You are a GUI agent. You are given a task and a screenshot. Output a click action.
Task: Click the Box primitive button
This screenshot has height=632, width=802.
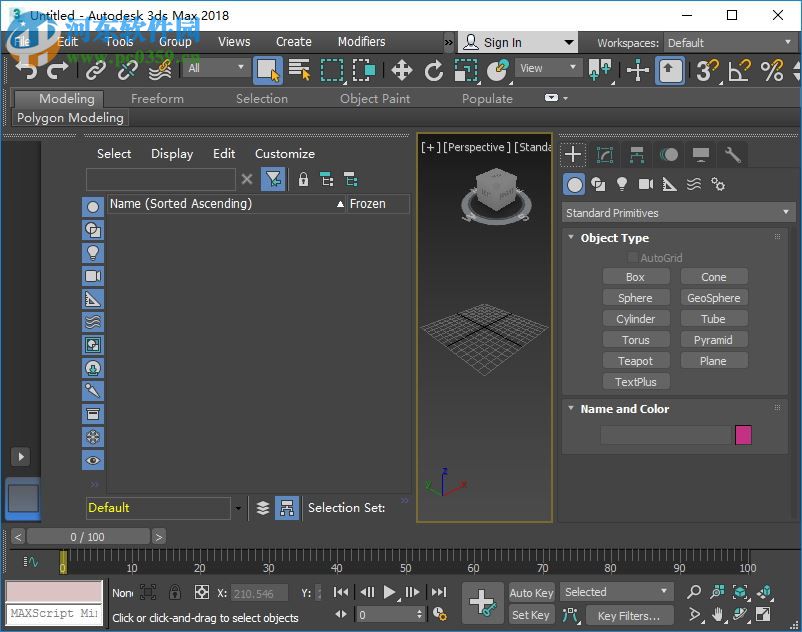click(x=636, y=276)
